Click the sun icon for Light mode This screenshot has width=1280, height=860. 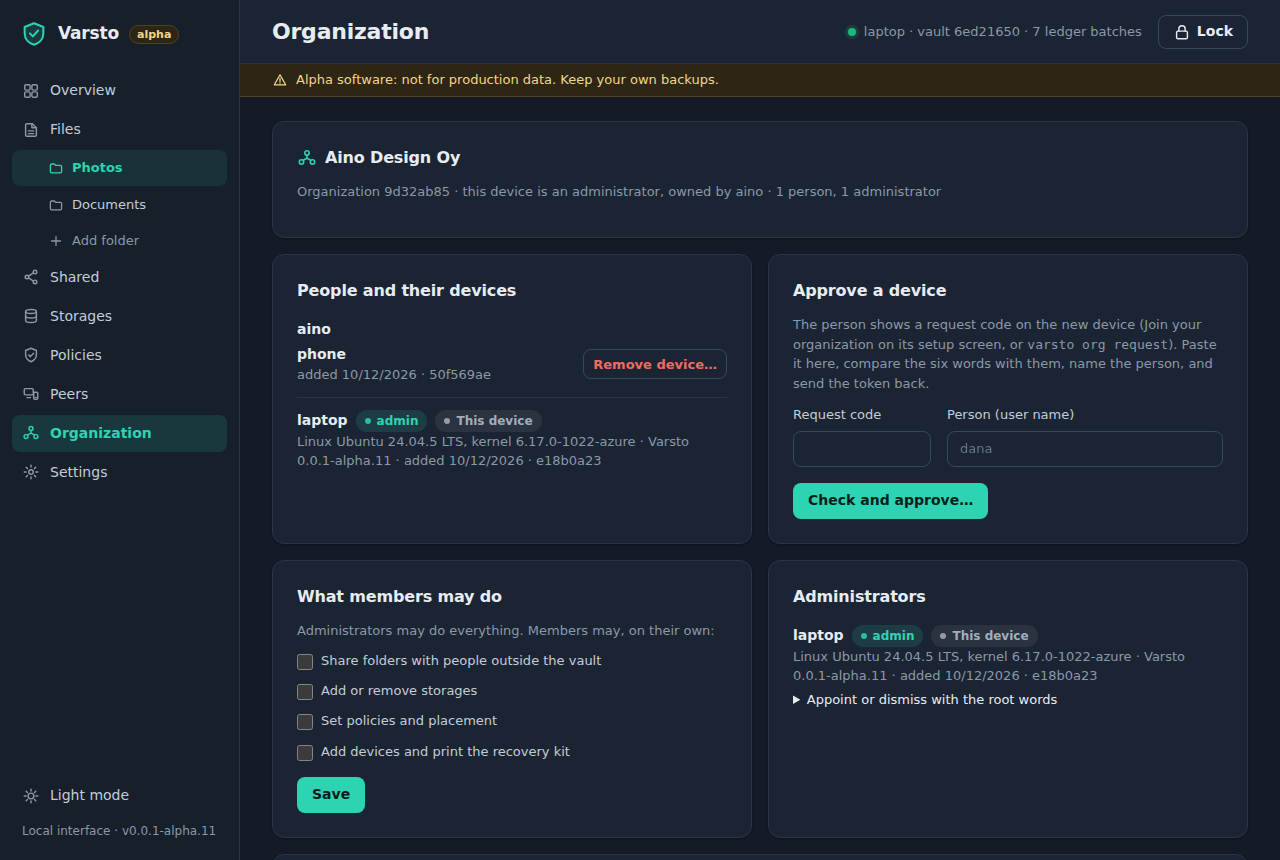pyautogui.click(x=31, y=796)
